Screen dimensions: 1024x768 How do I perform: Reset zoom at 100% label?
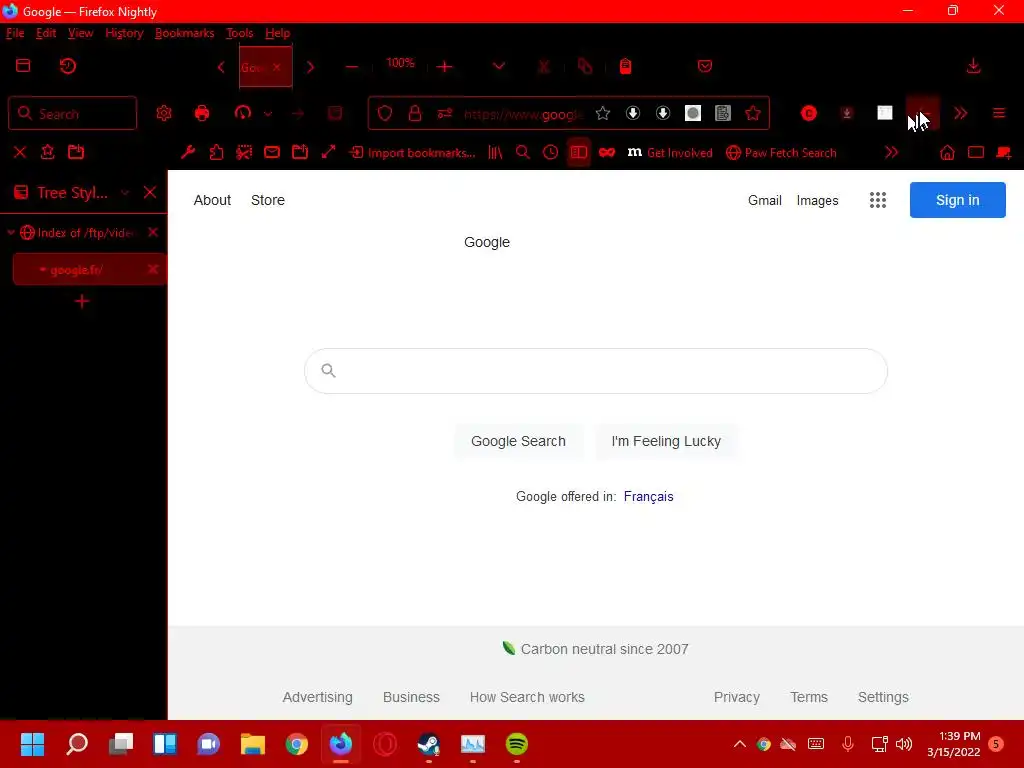400,63
